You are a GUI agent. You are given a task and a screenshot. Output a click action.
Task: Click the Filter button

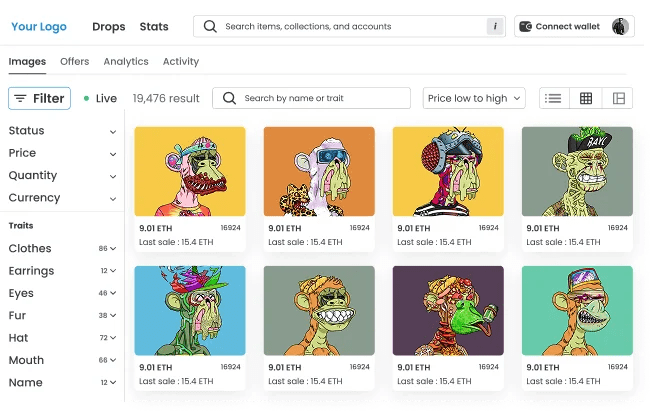tap(40, 98)
